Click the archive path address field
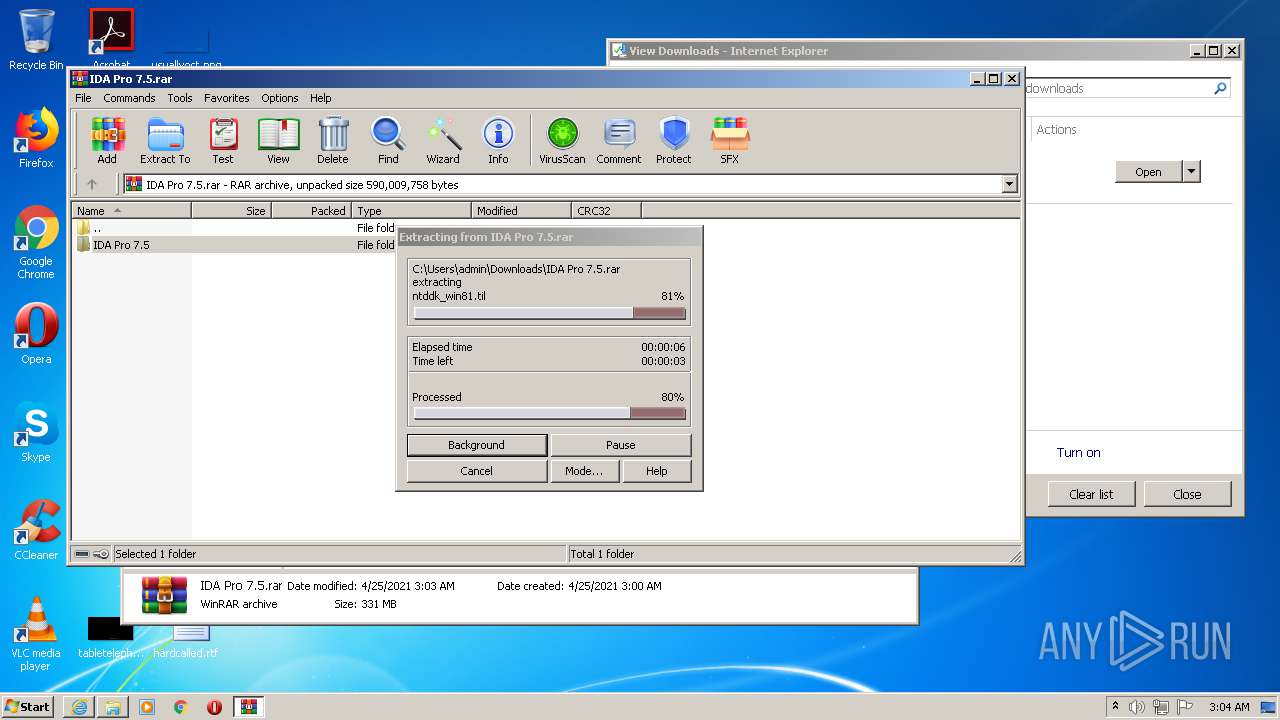 [570, 184]
